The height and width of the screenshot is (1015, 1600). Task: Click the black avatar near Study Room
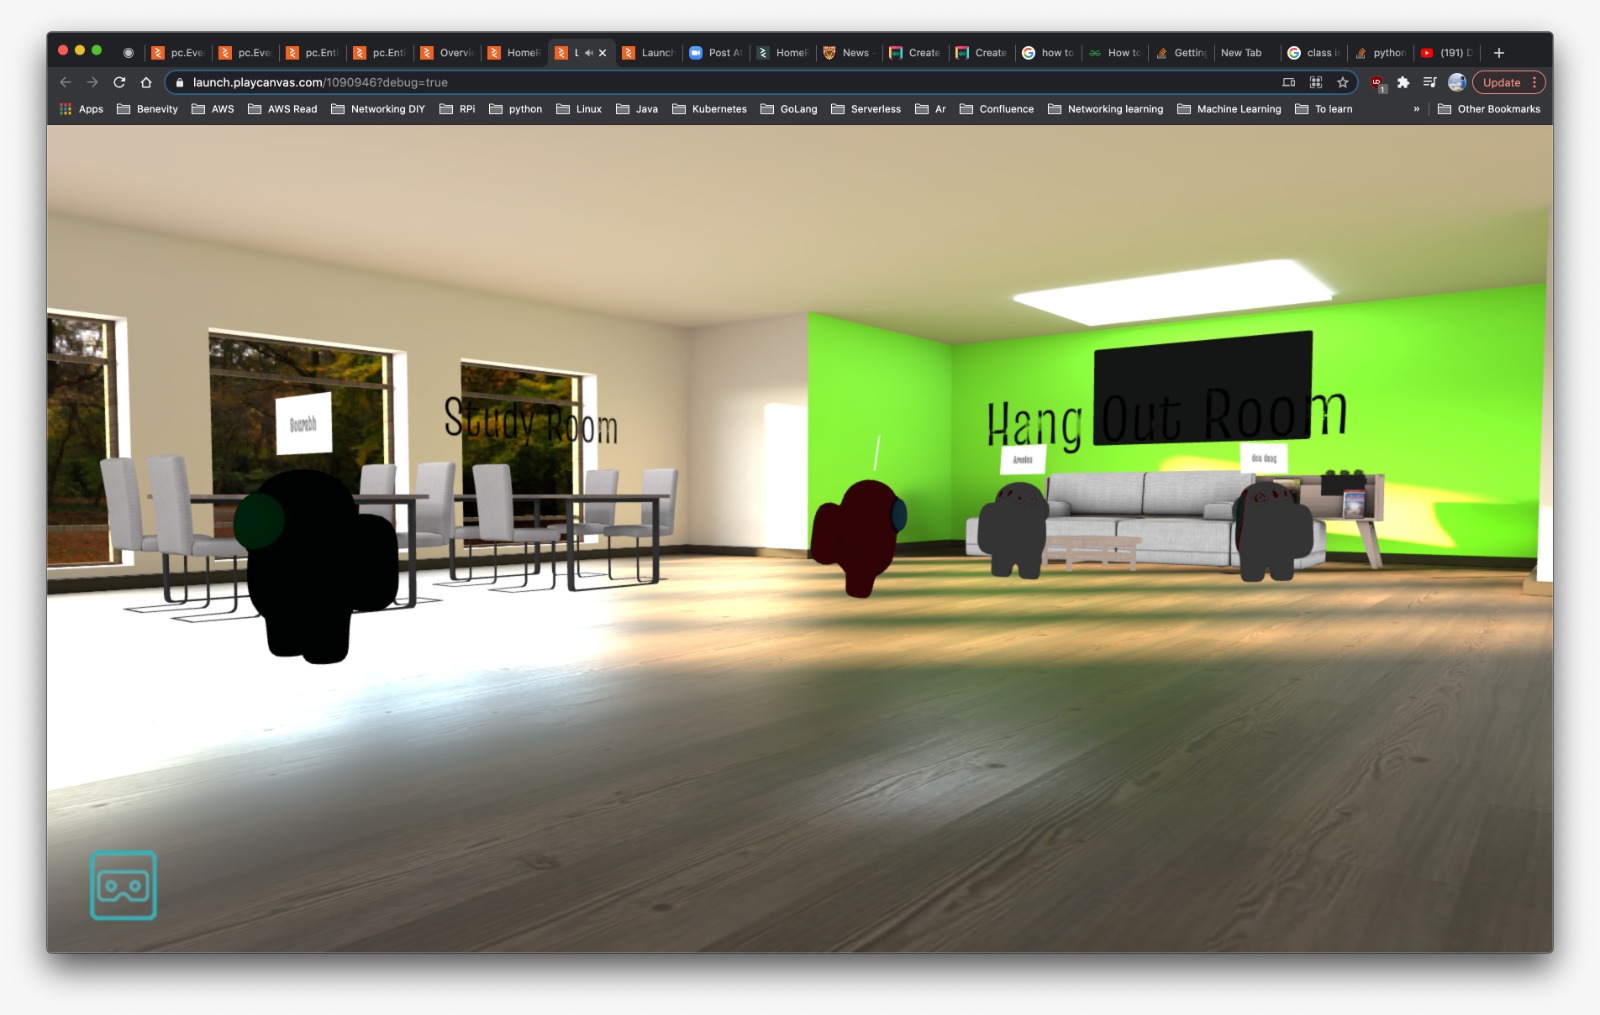tap(316, 566)
